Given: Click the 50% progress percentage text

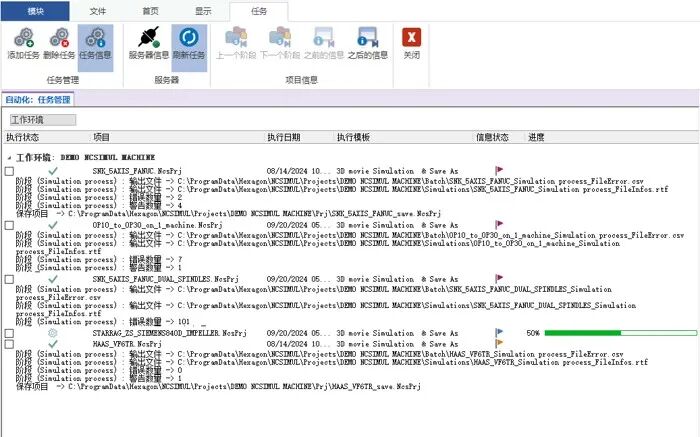Looking at the screenshot, I should pos(533,333).
